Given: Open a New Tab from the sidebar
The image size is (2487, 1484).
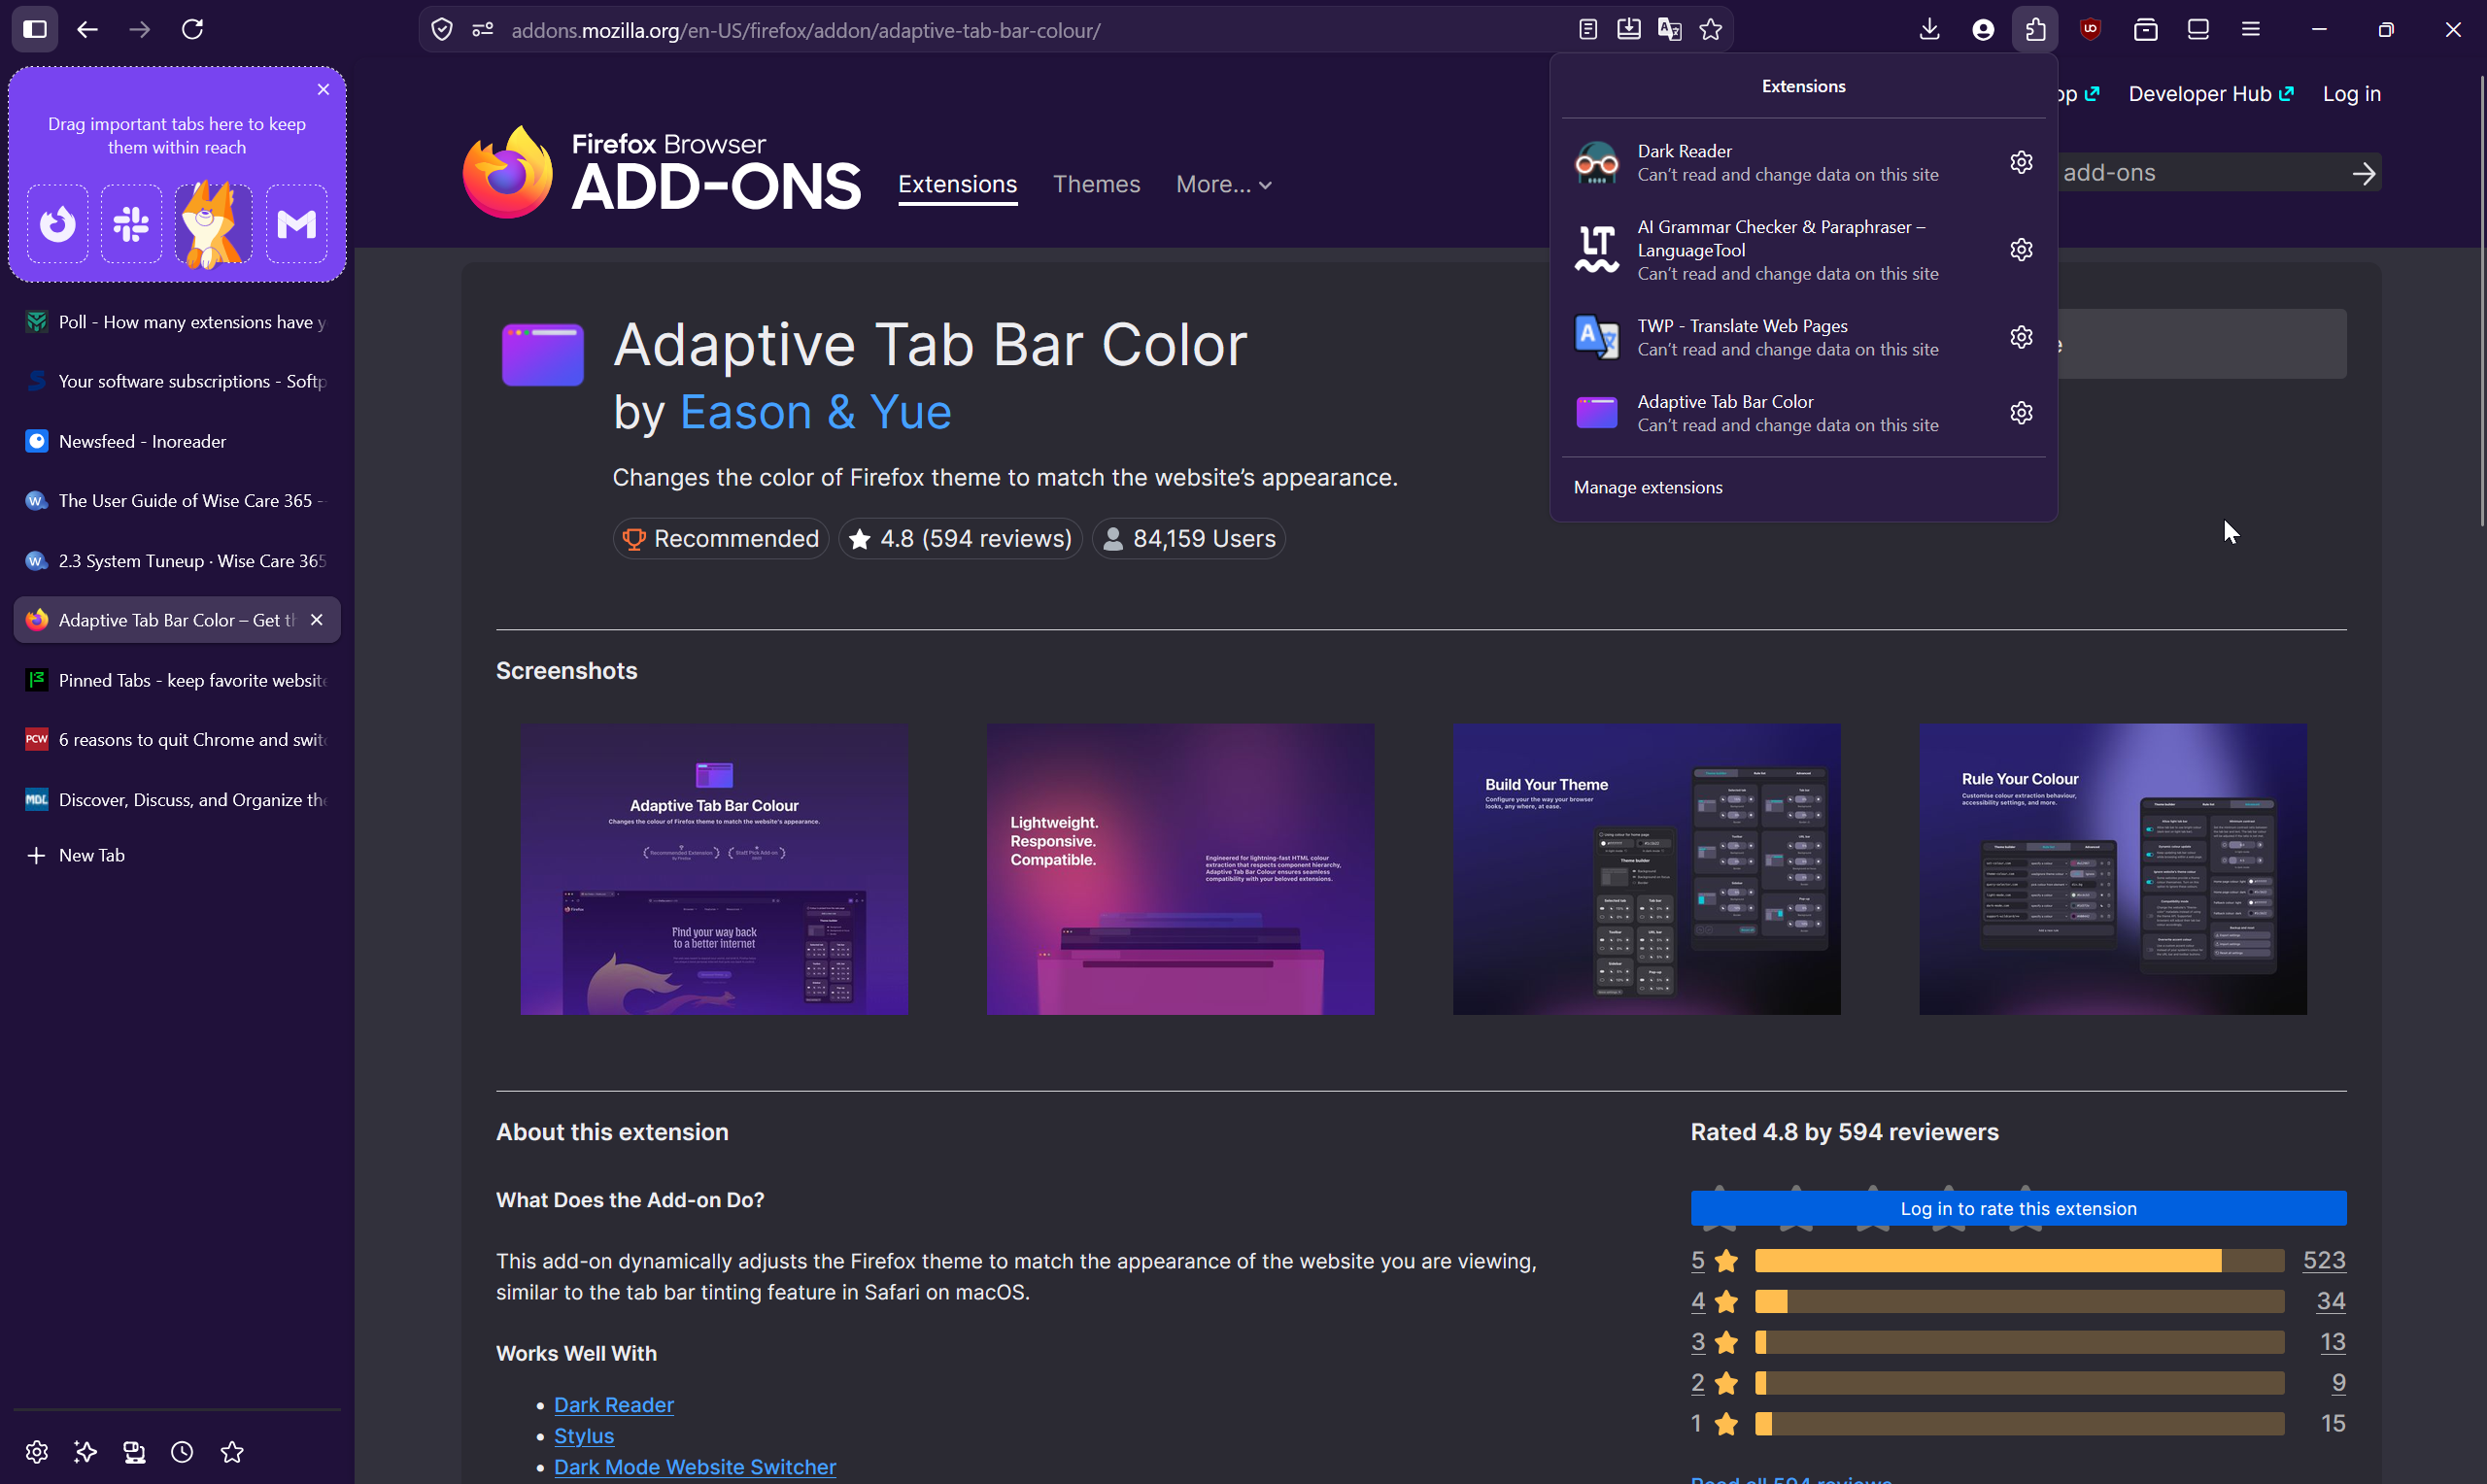Looking at the screenshot, I should pos(177,855).
